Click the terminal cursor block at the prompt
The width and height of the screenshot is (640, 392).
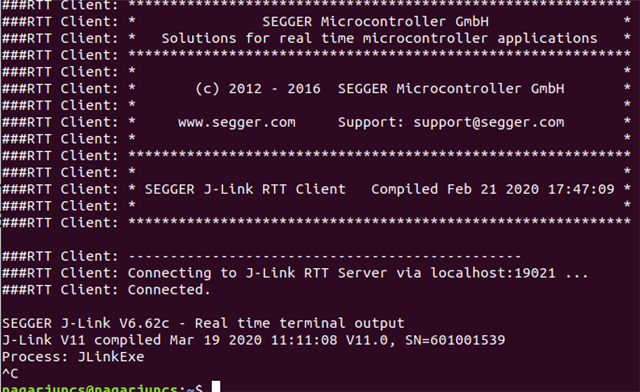tap(216, 387)
